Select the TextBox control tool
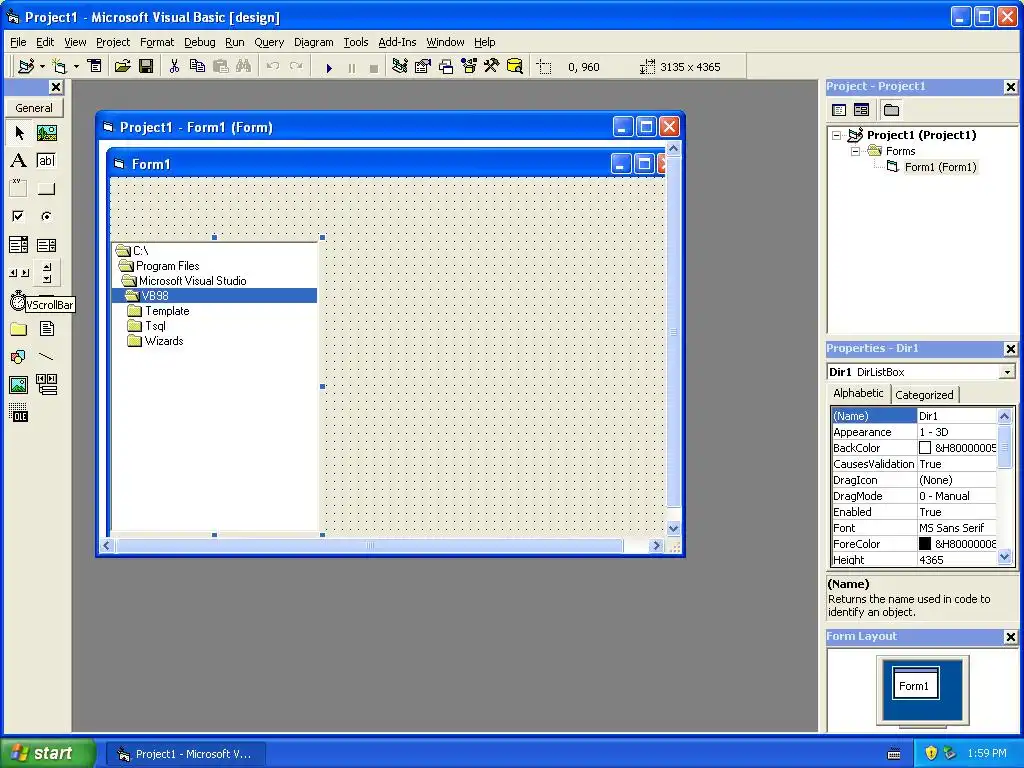This screenshot has width=1024, height=768. [x=46, y=161]
